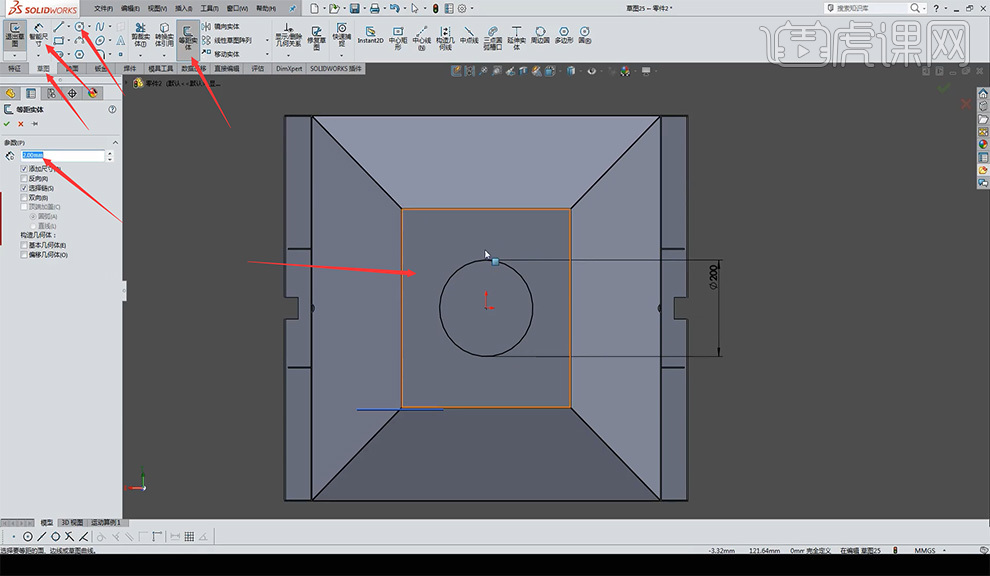The width and height of the screenshot is (990, 576).
Task: Select the 等距实体 Offset Entities tool
Action: [x=187, y=36]
